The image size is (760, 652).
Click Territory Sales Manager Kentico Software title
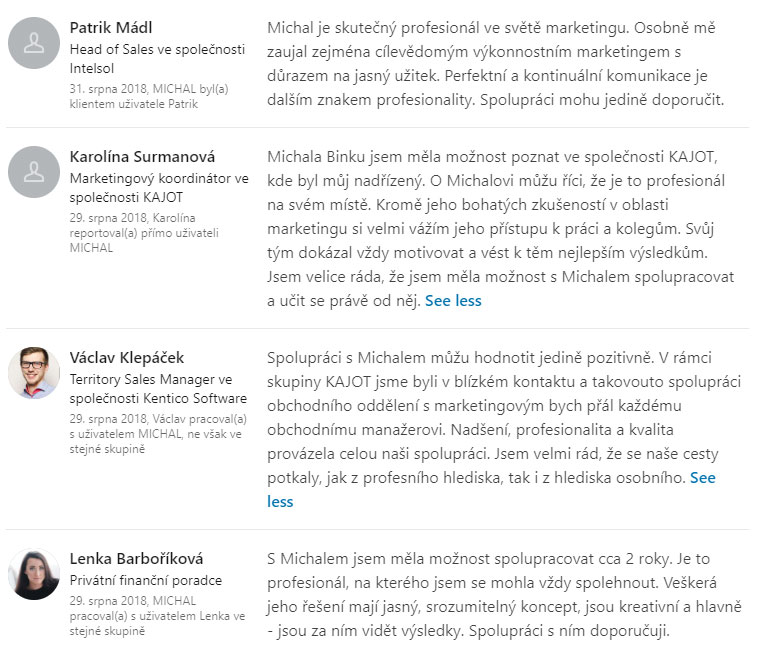coord(158,389)
